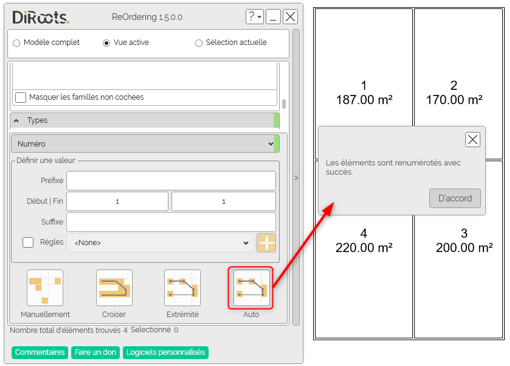Tick Masquer les familles non cochées checkbox
This screenshot has width=510, height=366.
click(21, 97)
